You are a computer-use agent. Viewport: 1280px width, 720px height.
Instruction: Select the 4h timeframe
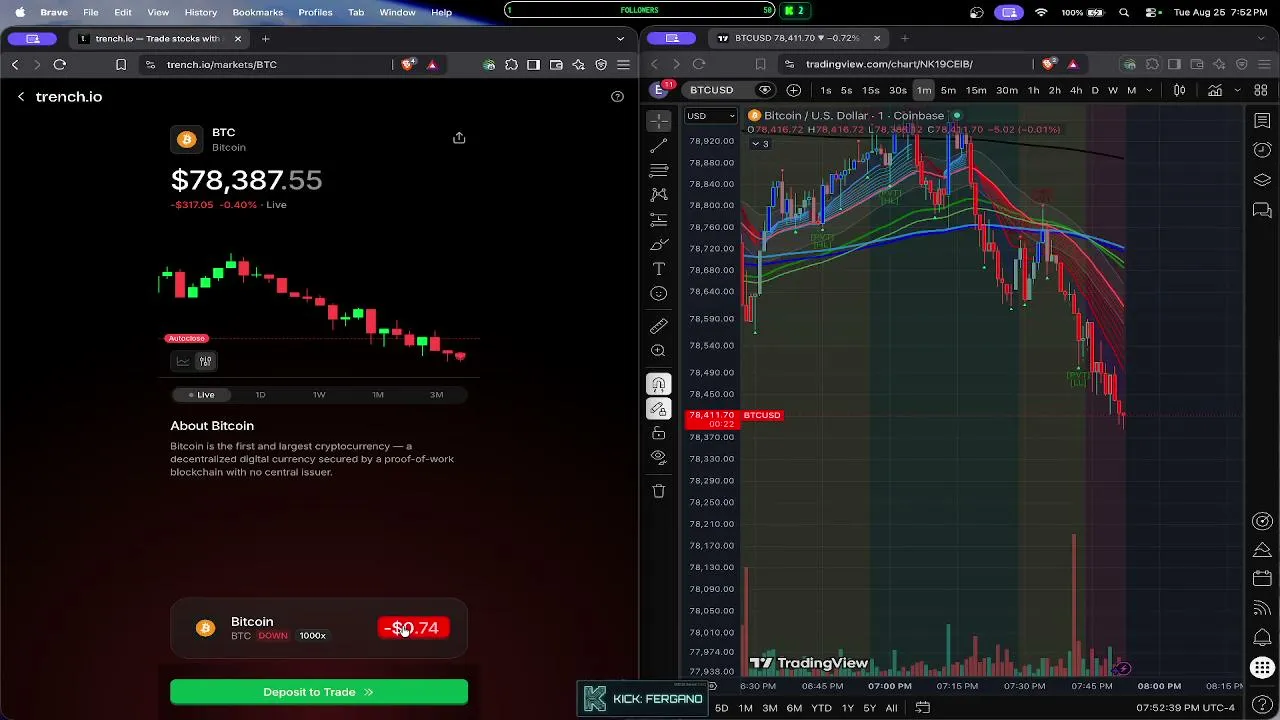(1076, 90)
